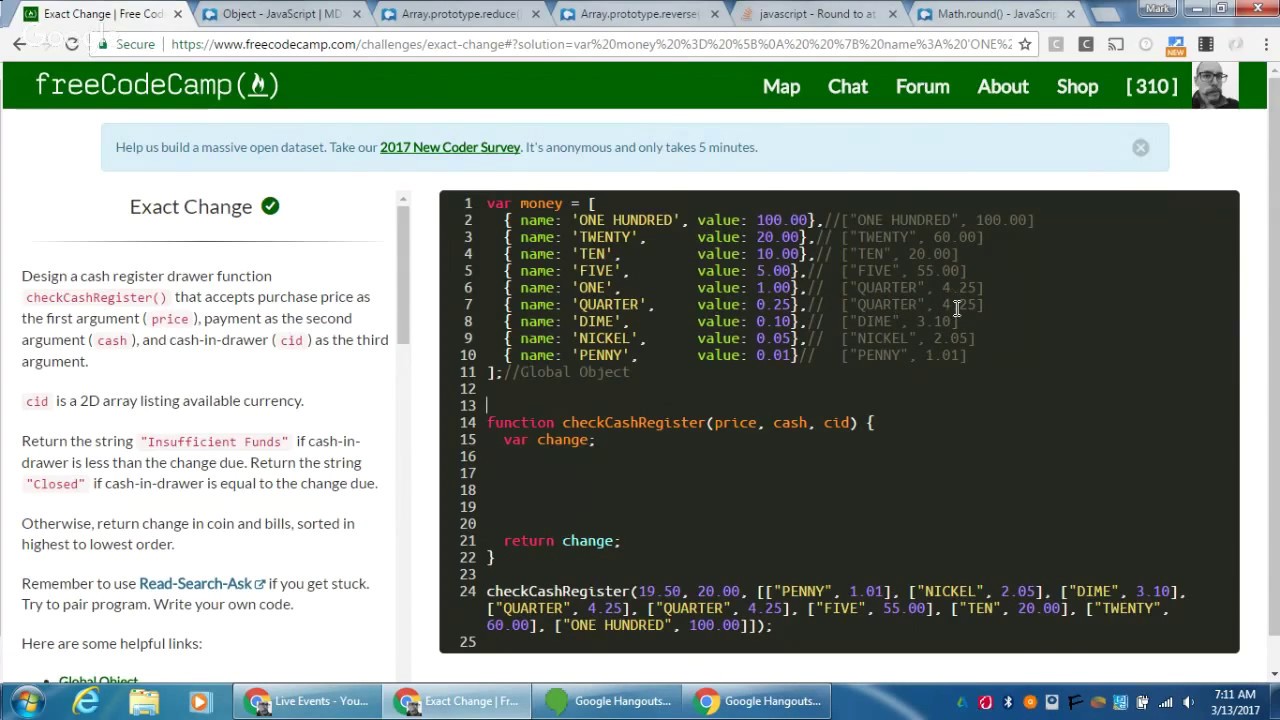Open the About menu item
The image size is (1280, 720).
coord(1003,86)
